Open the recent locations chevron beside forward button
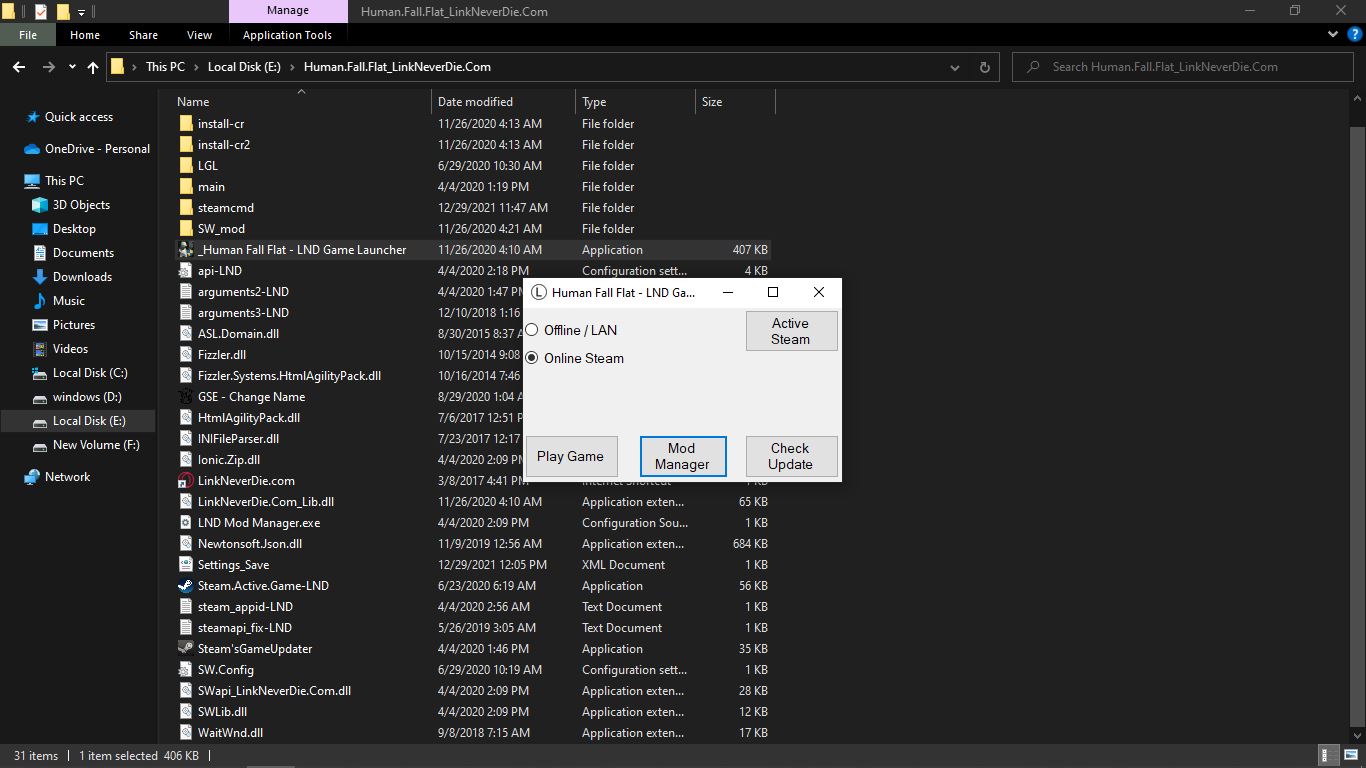Screen dimensions: 1366x768 coord(71,67)
